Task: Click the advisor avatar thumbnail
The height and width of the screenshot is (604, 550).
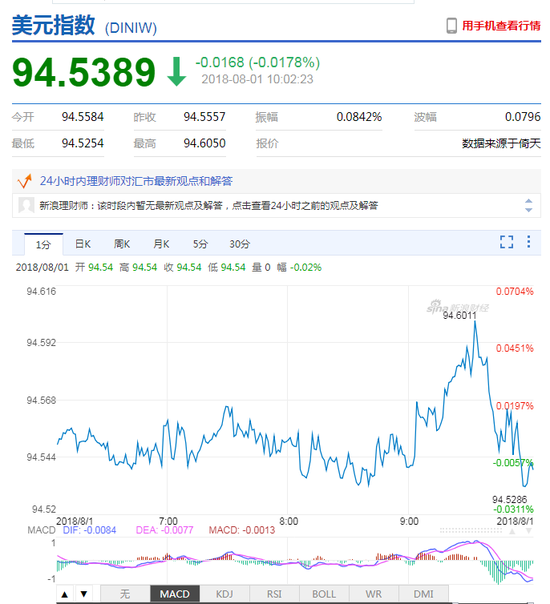Action: click(26, 205)
